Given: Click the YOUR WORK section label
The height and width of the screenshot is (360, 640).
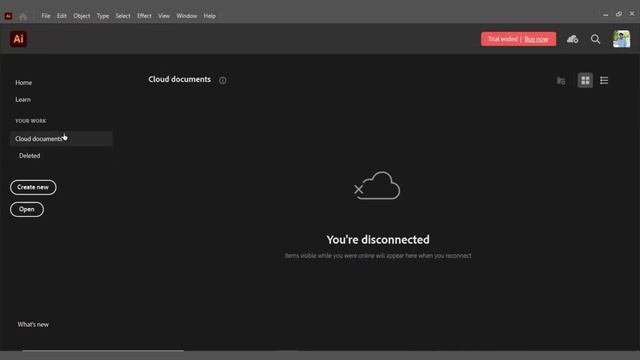Looking at the screenshot, I should (31, 121).
